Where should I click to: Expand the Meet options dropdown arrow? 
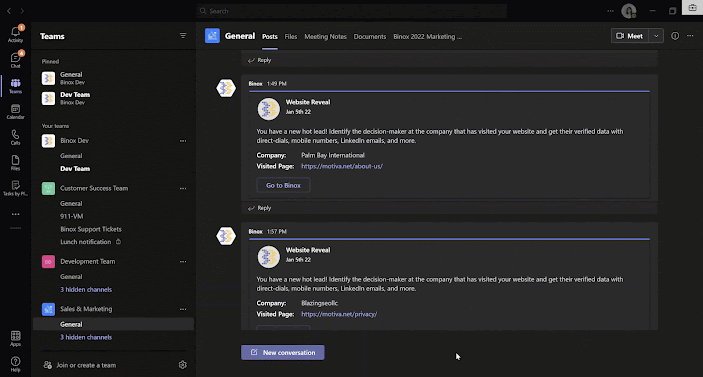tap(656, 36)
